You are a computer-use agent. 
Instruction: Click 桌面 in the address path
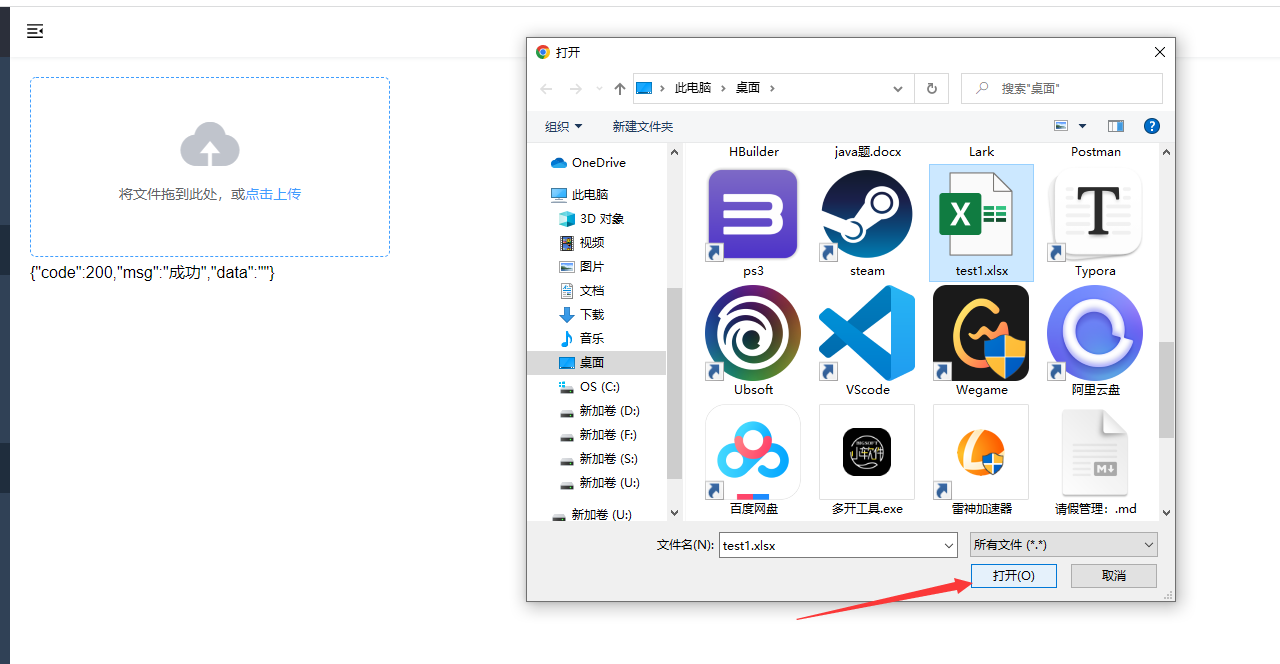[x=748, y=88]
